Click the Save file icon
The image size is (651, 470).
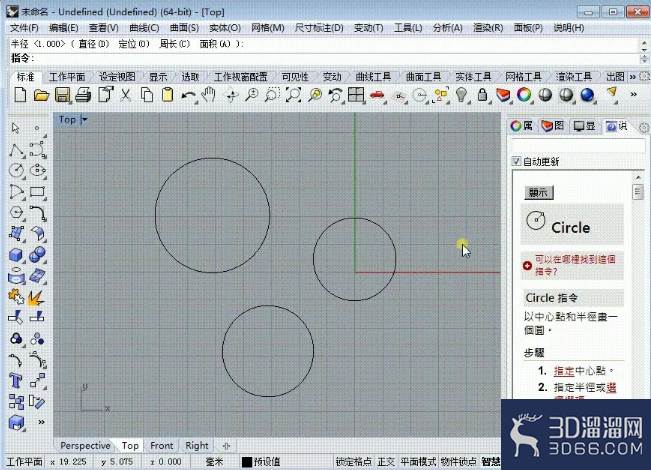[x=62, y=95]
